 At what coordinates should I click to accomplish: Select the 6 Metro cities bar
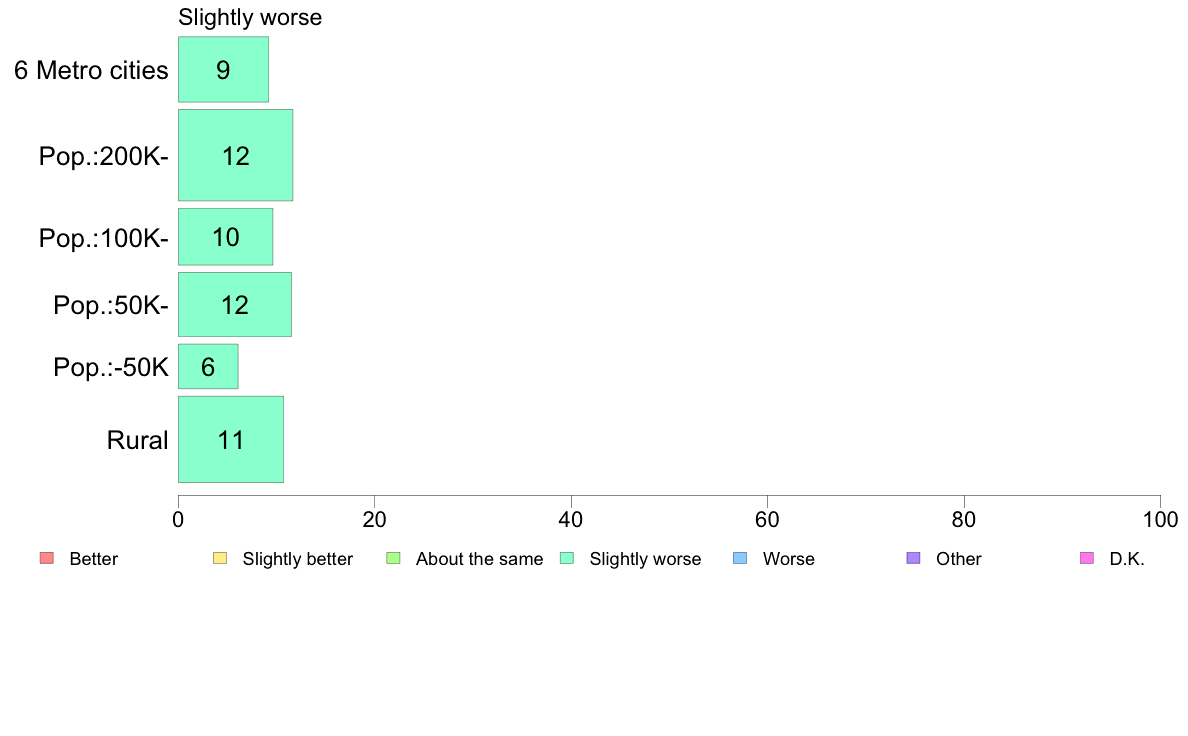click(x=224, y=70)
